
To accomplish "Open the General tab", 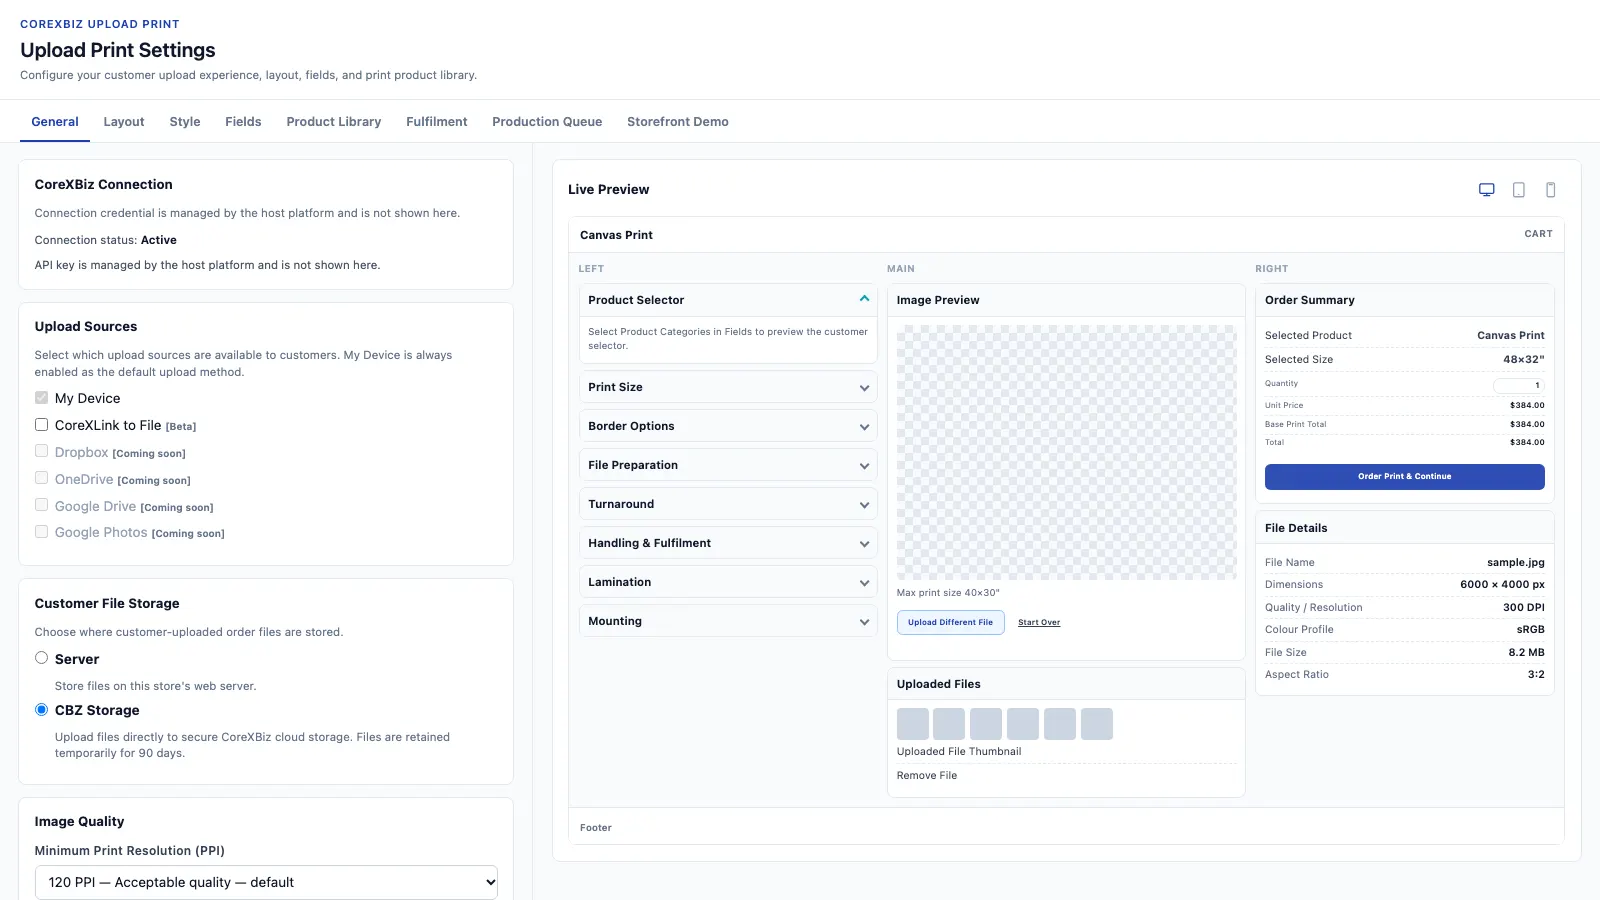I will [x=55, y=122].
